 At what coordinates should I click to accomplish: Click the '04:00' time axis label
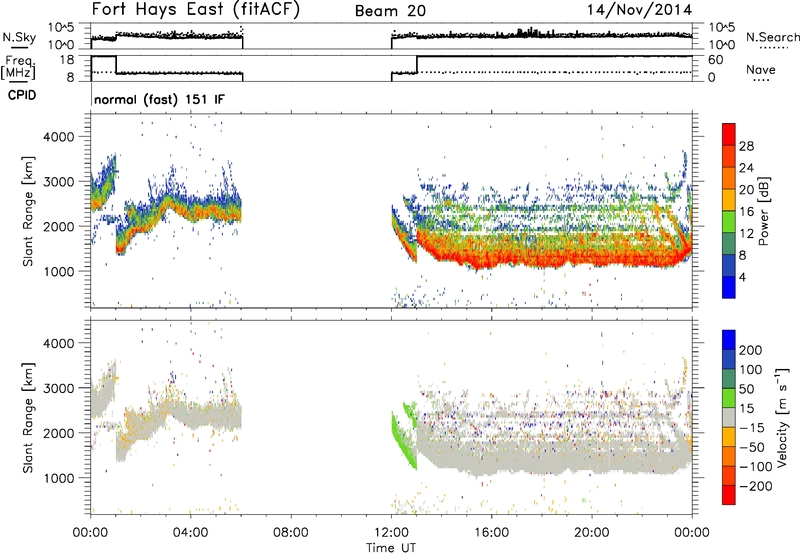190,533
